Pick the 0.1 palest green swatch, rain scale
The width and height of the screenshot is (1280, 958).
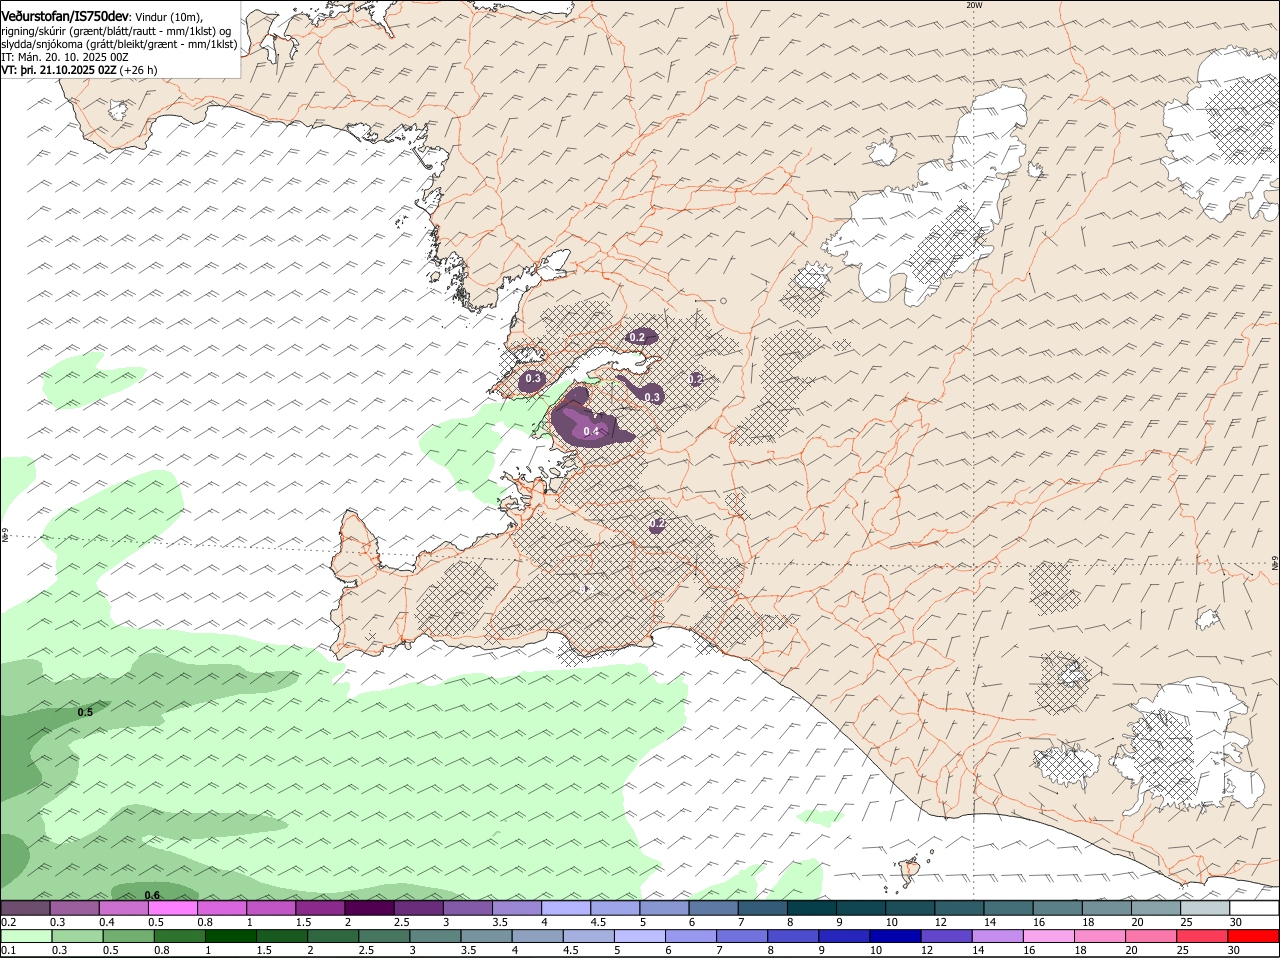click(x=26, y=936)
